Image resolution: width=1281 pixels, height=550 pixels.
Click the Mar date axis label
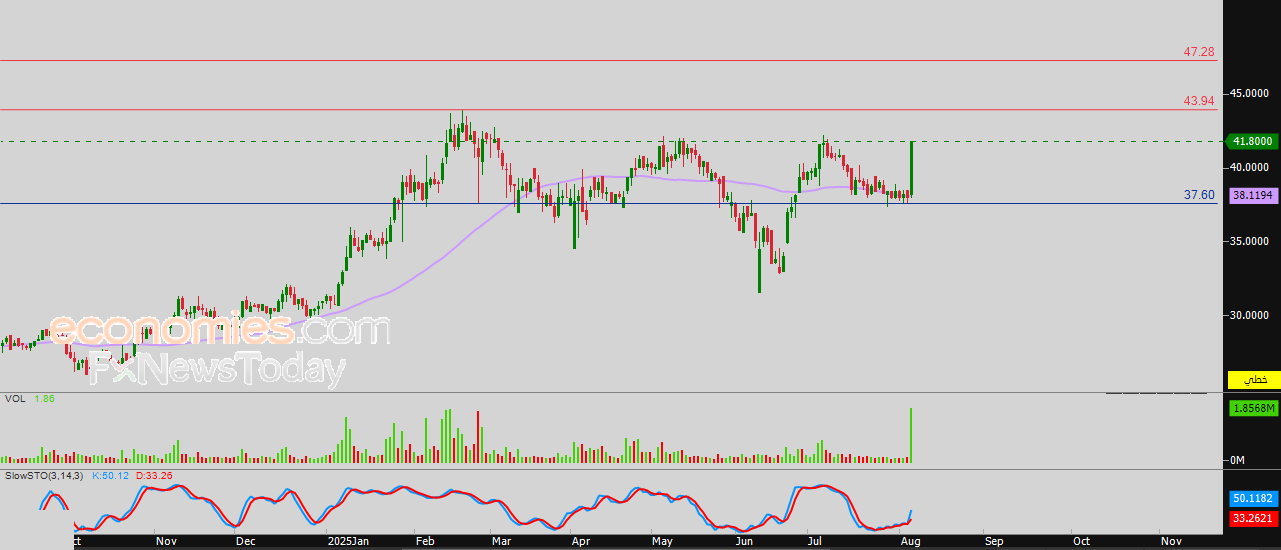pyautogui.click(x=502, y=541)
